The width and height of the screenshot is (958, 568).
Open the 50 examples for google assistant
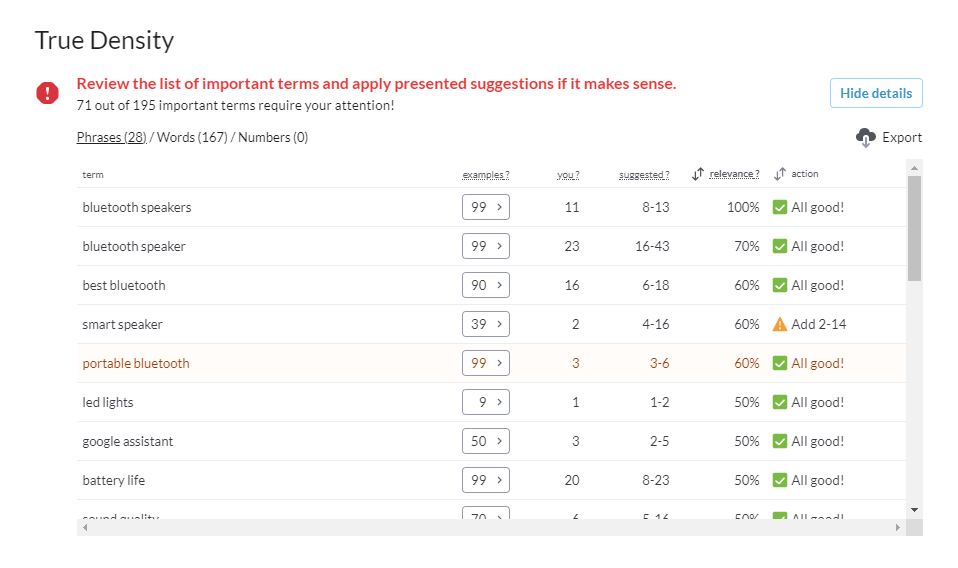coord(486,441)
